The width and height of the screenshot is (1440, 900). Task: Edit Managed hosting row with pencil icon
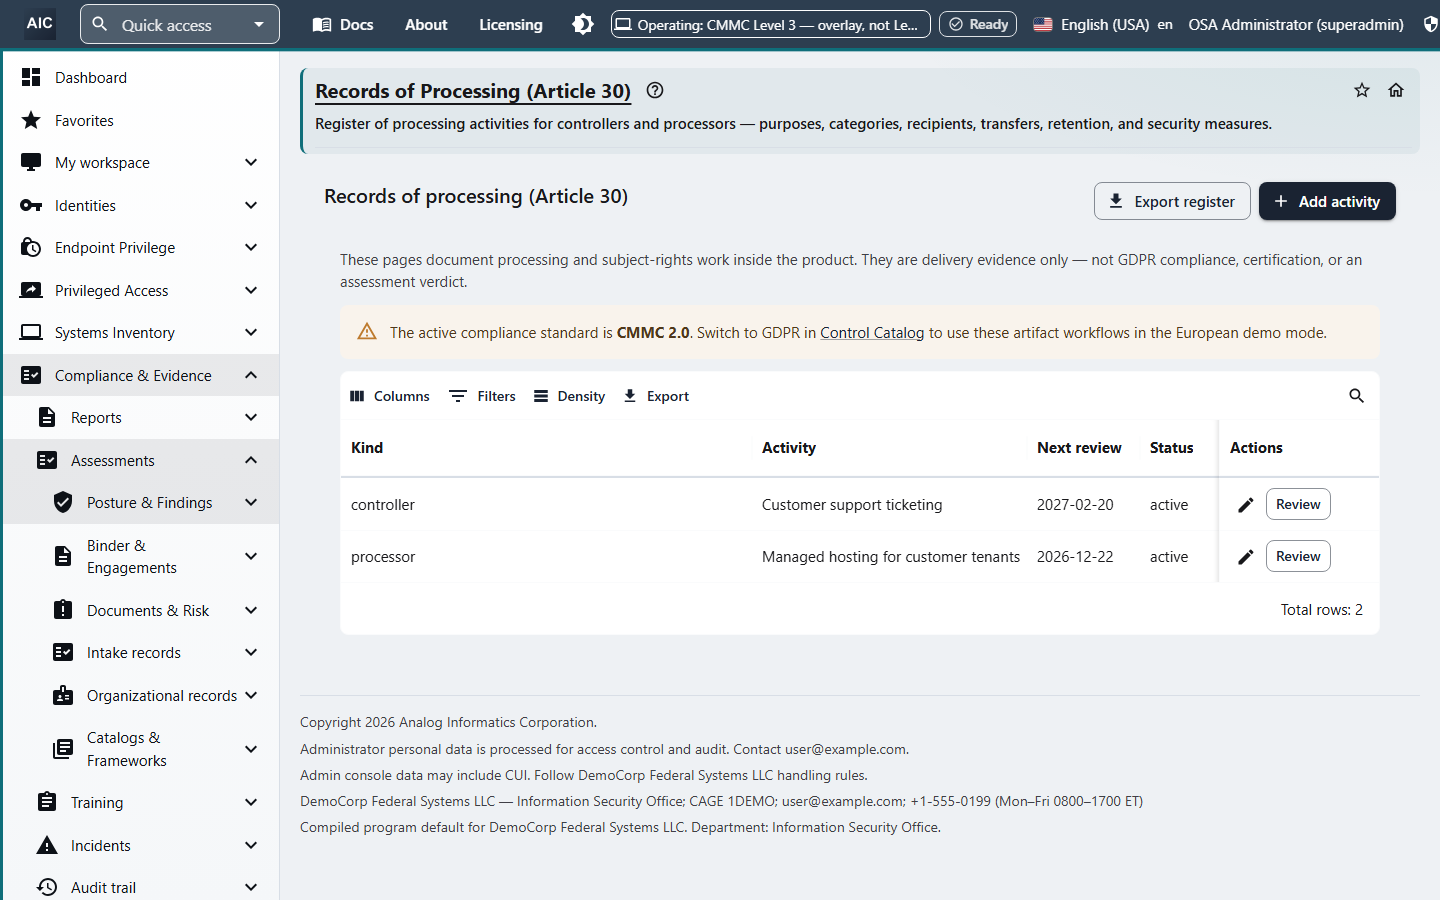pyautogui.click(x=1246, y=557)
